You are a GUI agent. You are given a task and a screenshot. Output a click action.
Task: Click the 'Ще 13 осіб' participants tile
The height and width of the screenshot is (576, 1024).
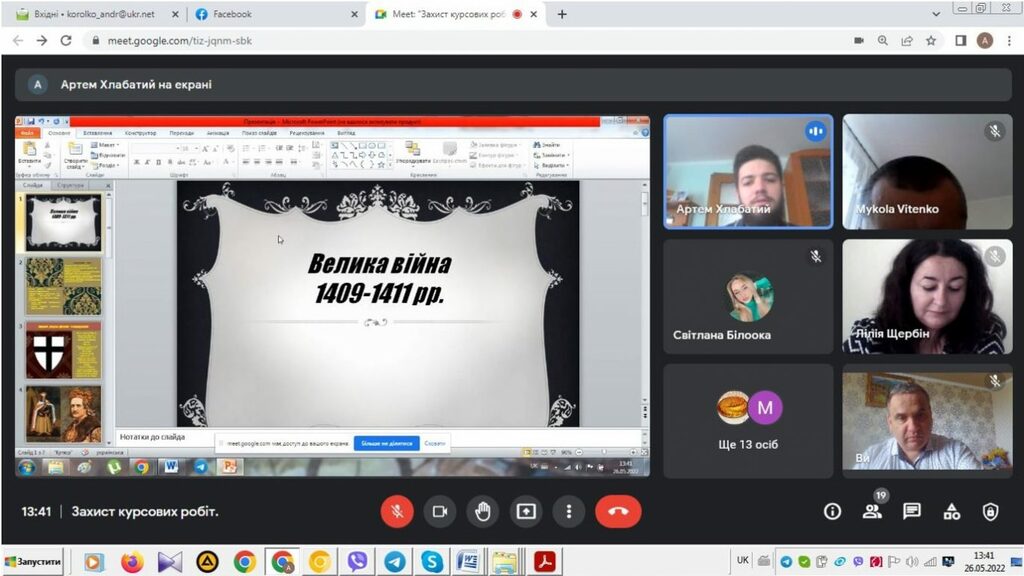748,420
